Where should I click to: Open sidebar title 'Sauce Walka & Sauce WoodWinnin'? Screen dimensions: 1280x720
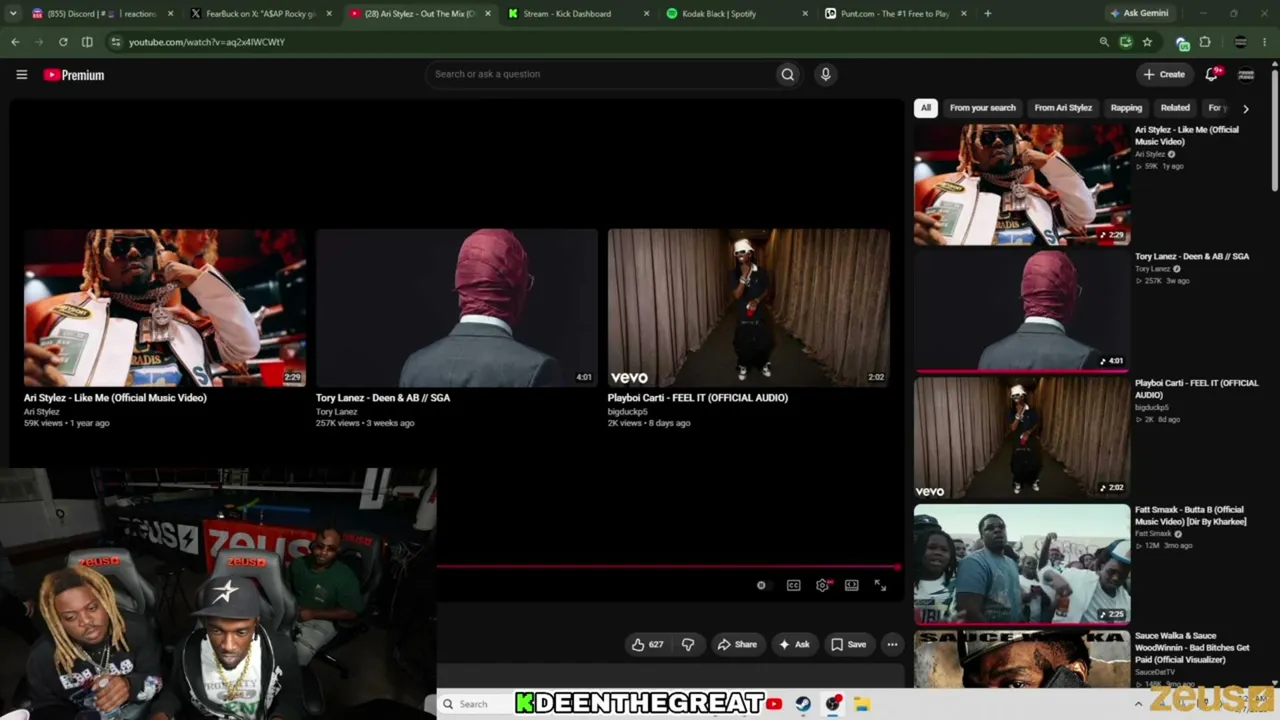1192,648
